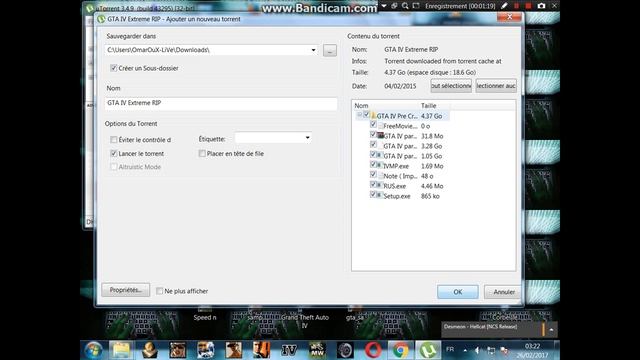
Task: Uncheck the GTA IV Pre Cr... root folder checkbox
Action: [367, 116]
